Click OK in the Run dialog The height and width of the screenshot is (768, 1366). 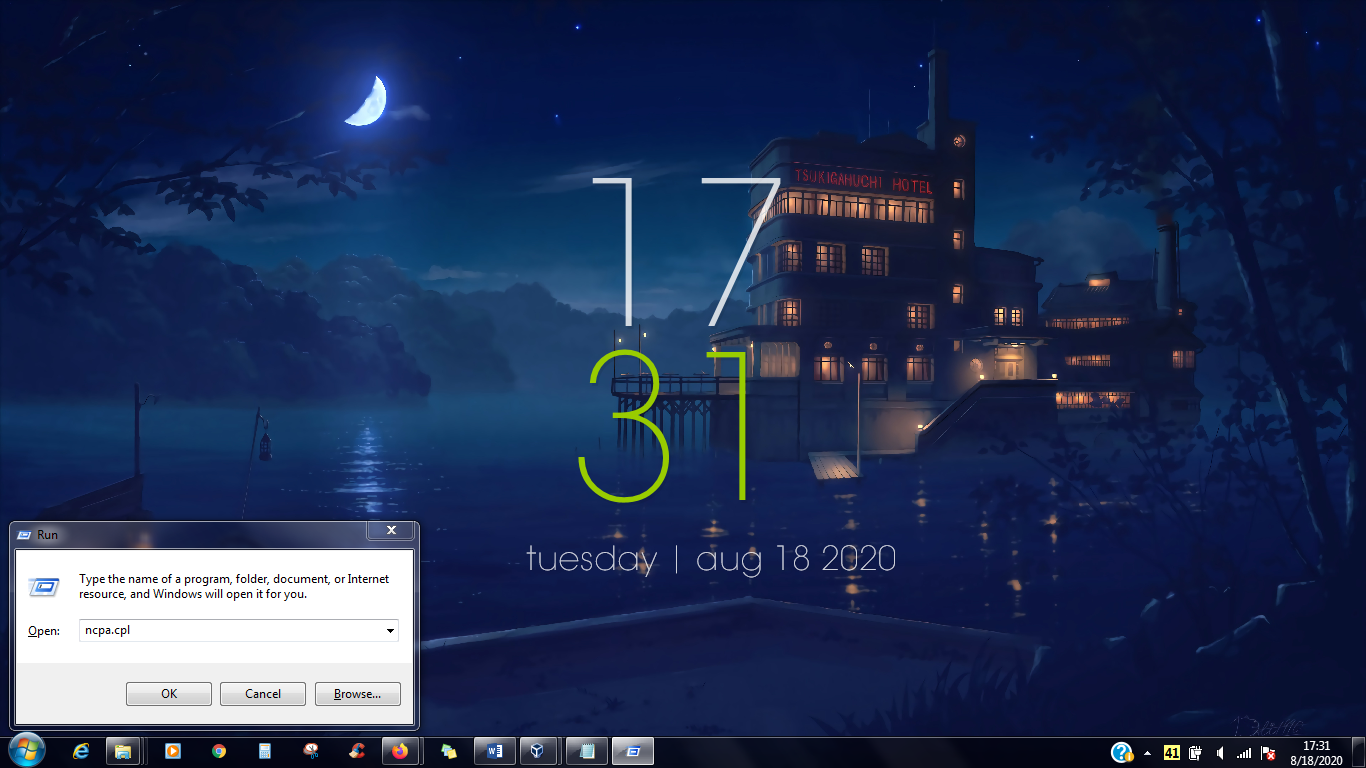click(169, 694)
